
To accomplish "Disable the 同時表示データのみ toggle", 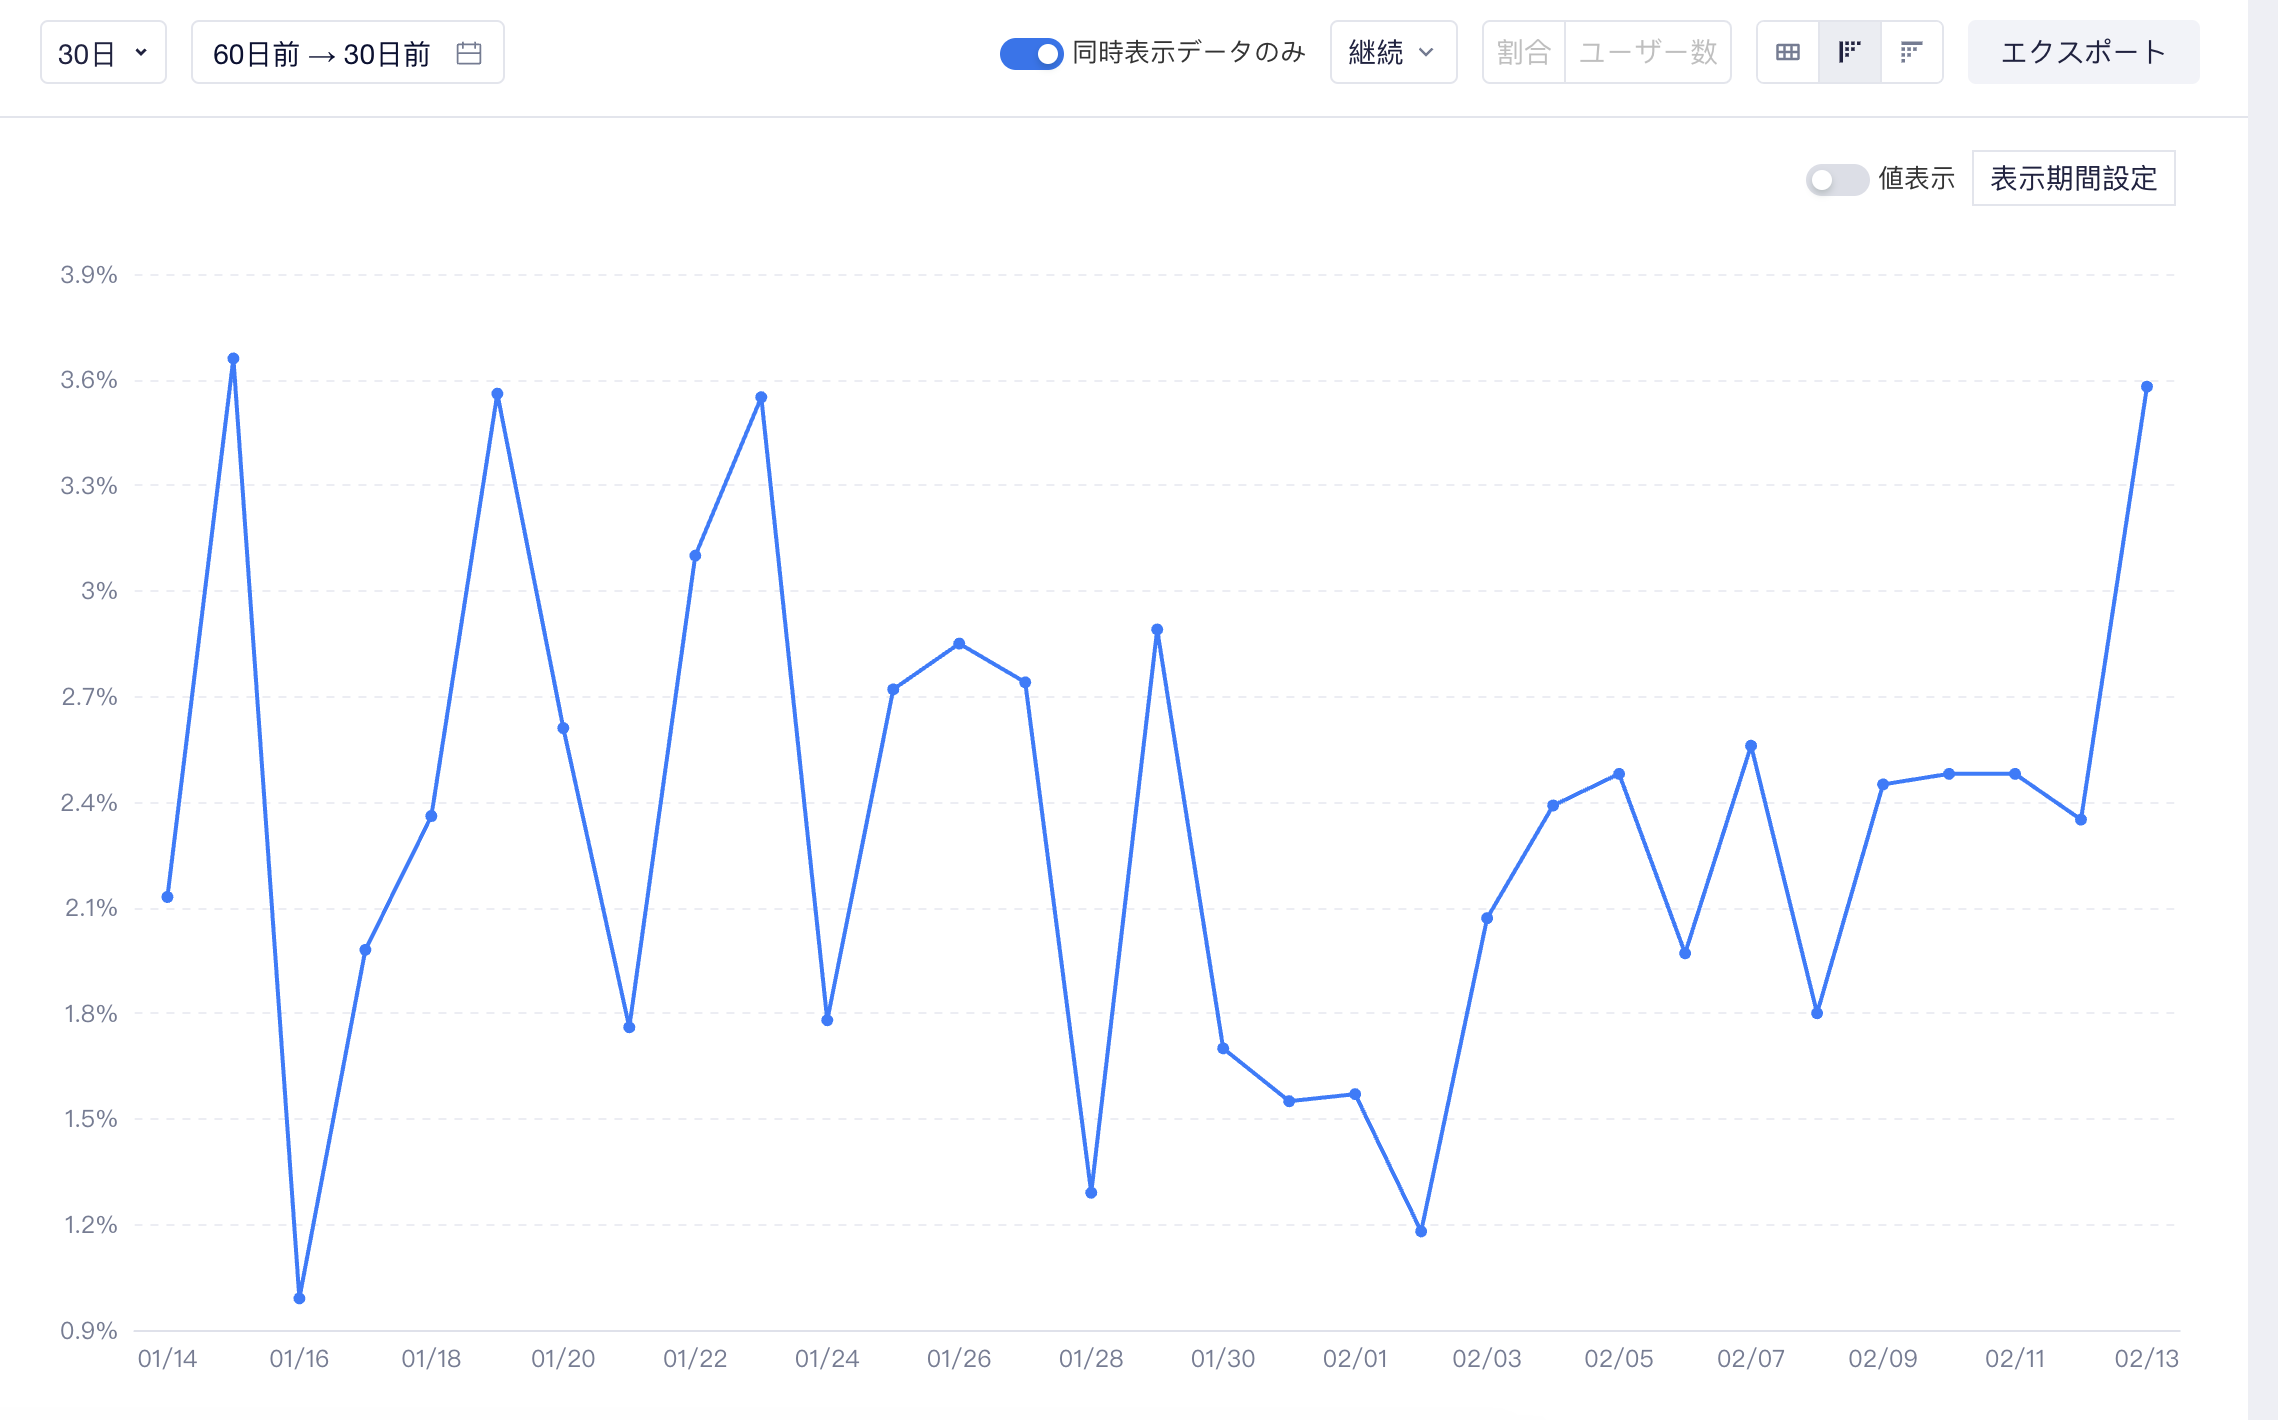I will 1031,53.
